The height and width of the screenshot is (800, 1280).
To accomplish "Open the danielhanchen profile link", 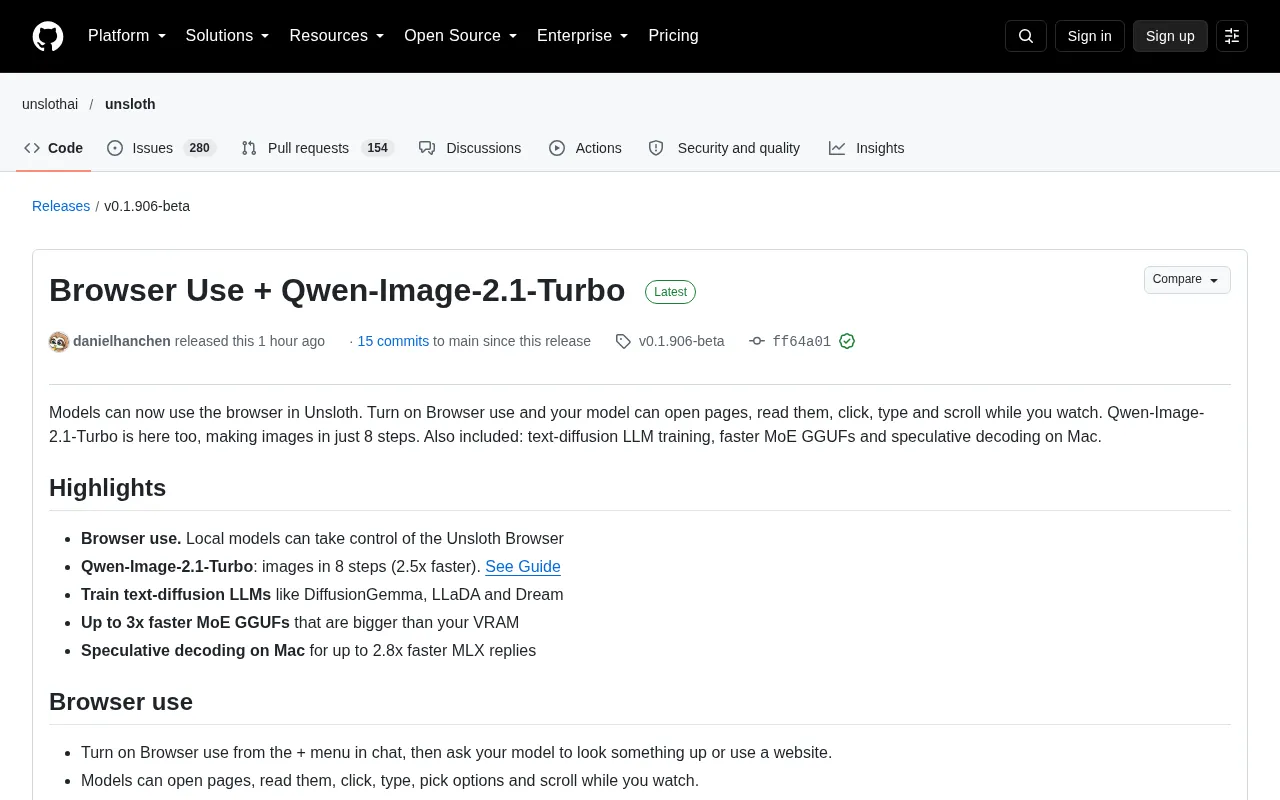I will (122, 341).
